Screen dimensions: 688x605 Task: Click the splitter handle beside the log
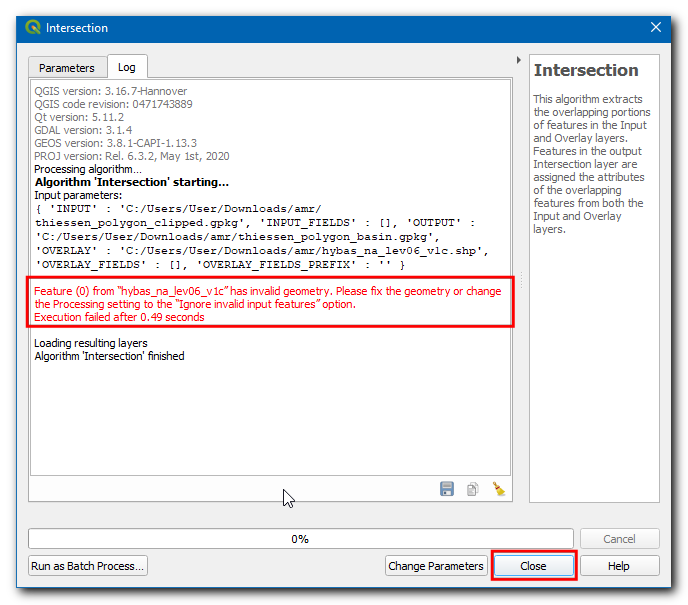[x=520, y=280]
